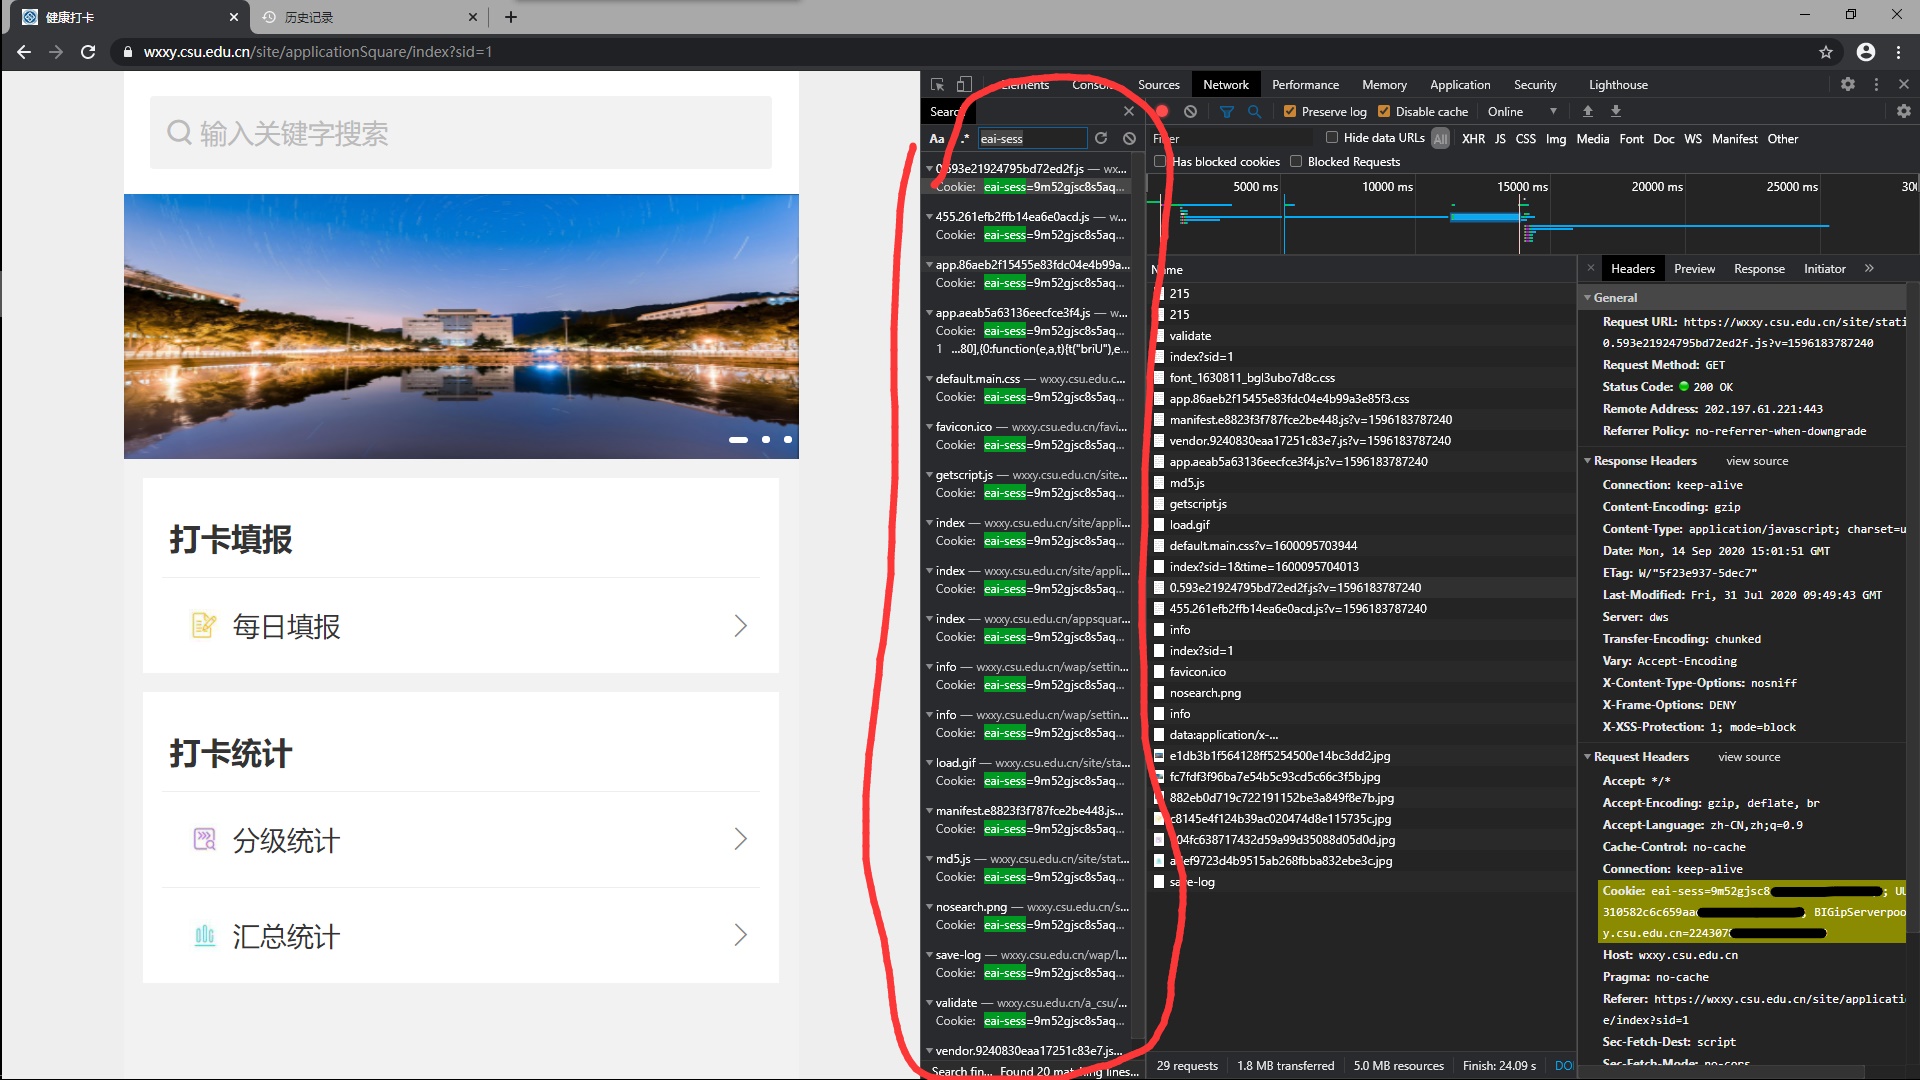Click the network search magnifier icon
The height and width of the screenshot is (1080, 1920).
coord(1254,112)
